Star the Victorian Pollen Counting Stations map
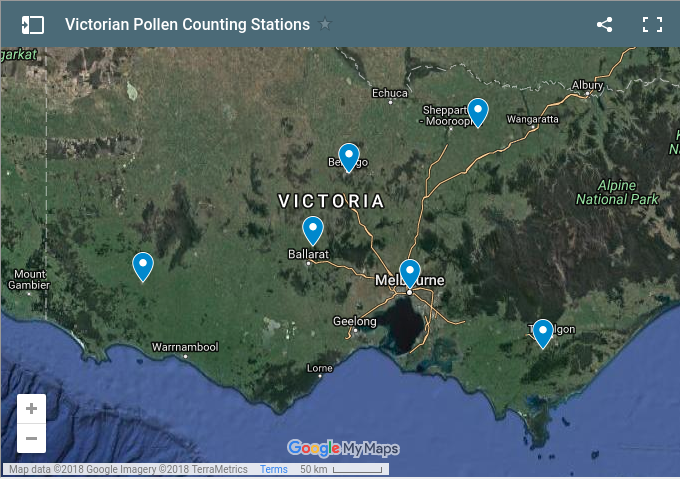The image size is (680, 480). [x=325, y=25]
